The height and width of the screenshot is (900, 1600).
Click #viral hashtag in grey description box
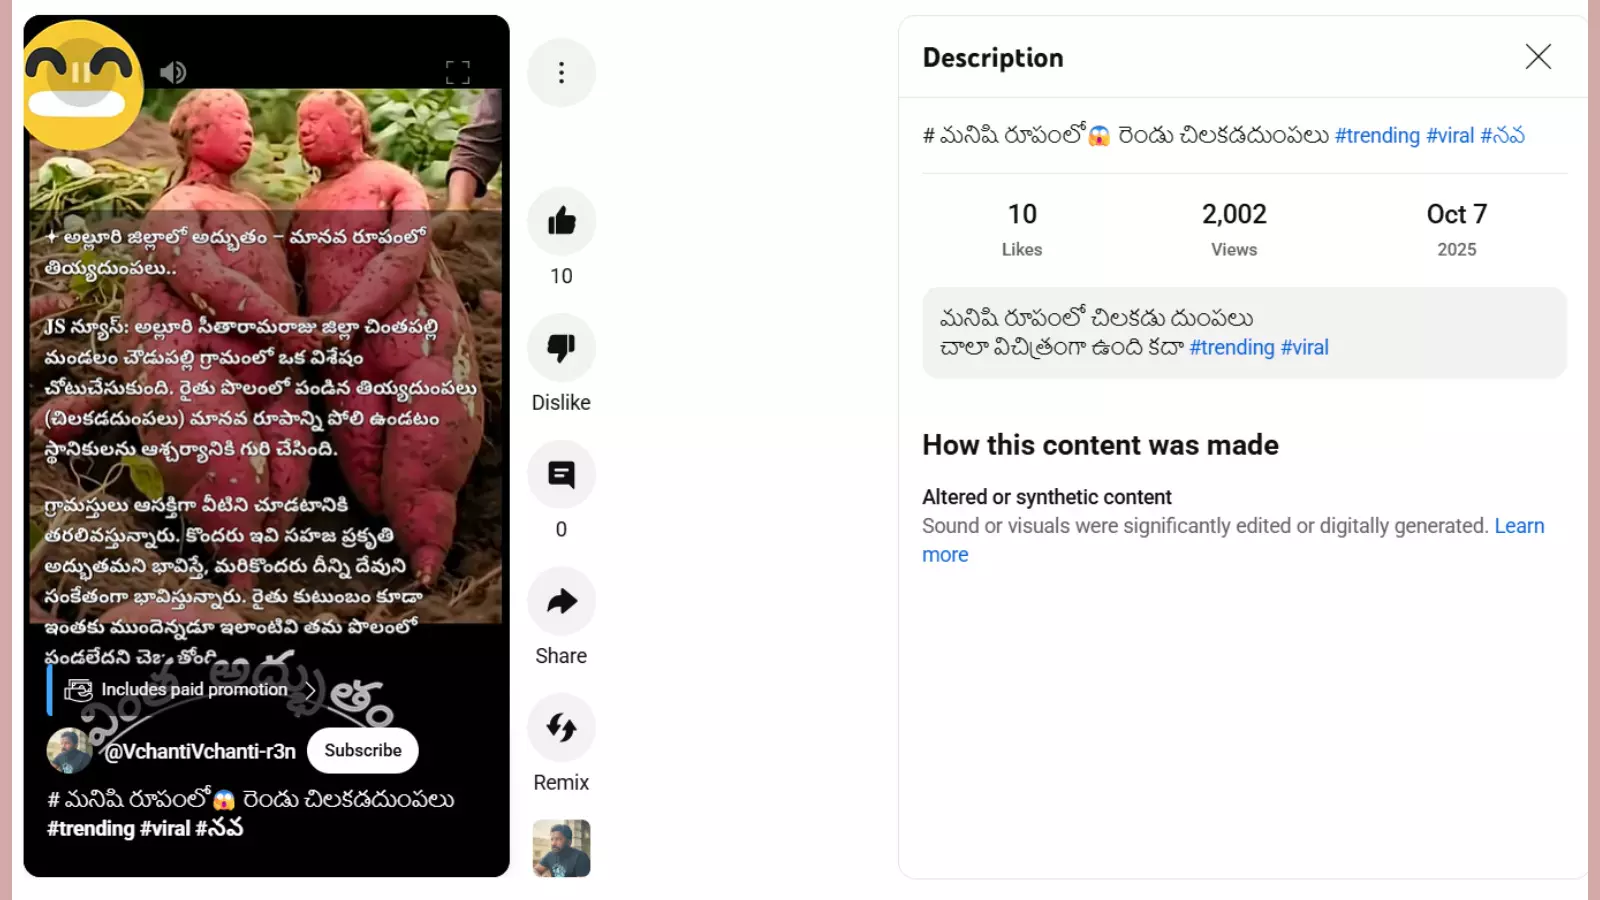(1304, 348)
